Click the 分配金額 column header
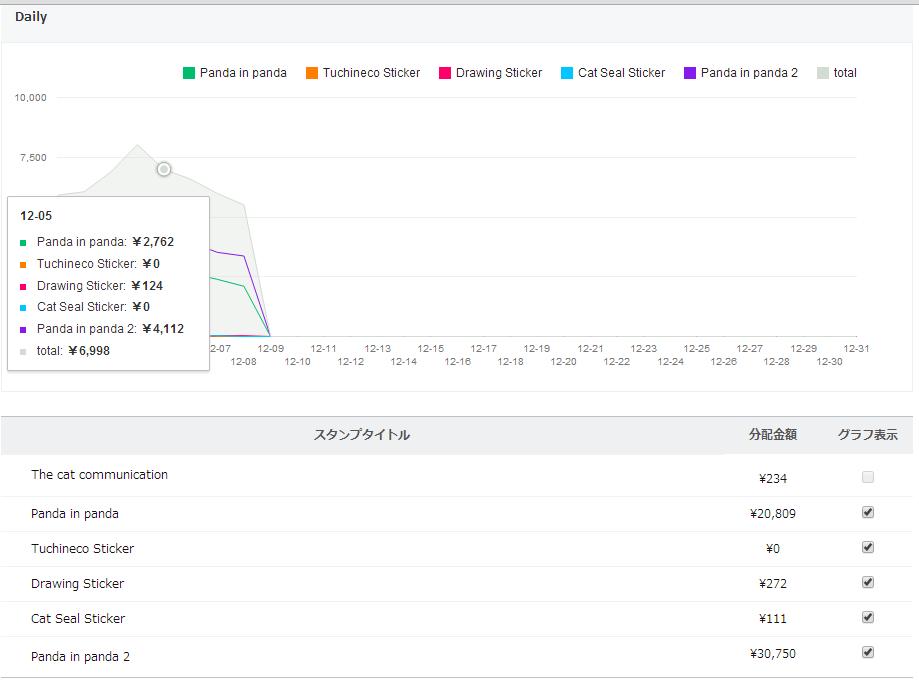 [x=773, y=435]
